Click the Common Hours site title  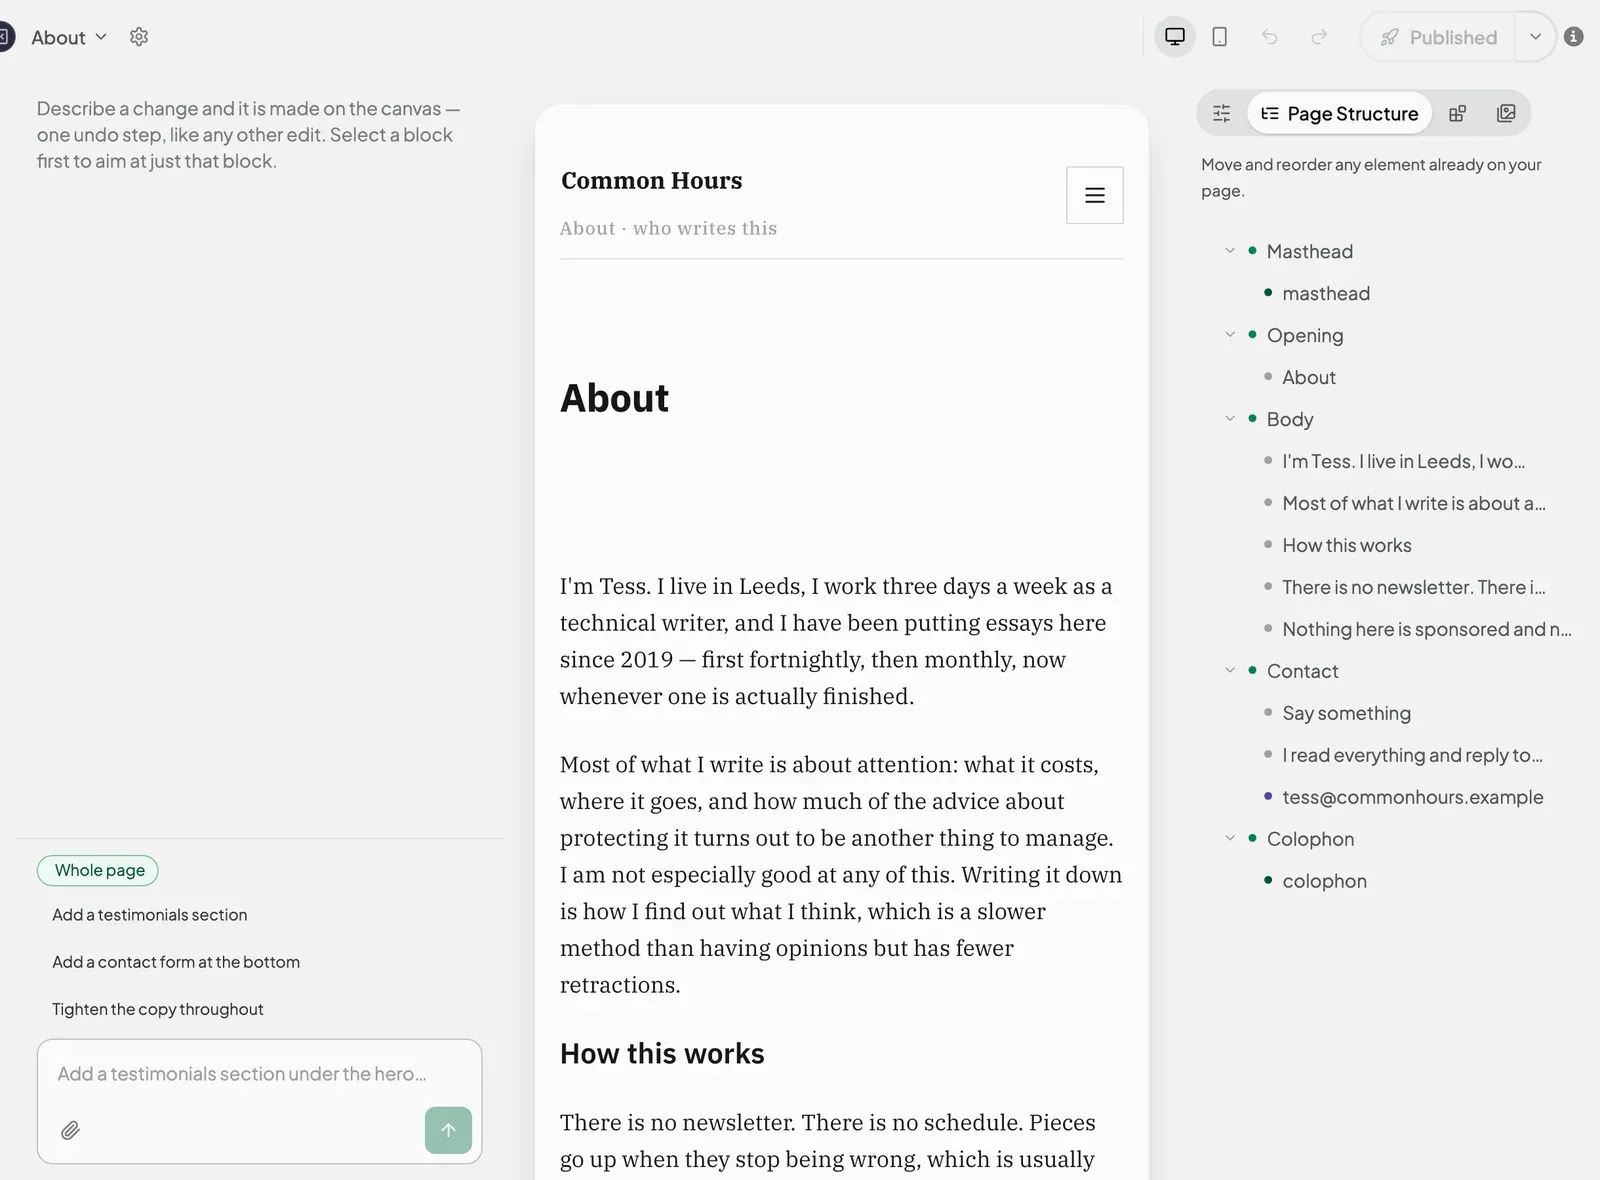click(x=652, y=181)
